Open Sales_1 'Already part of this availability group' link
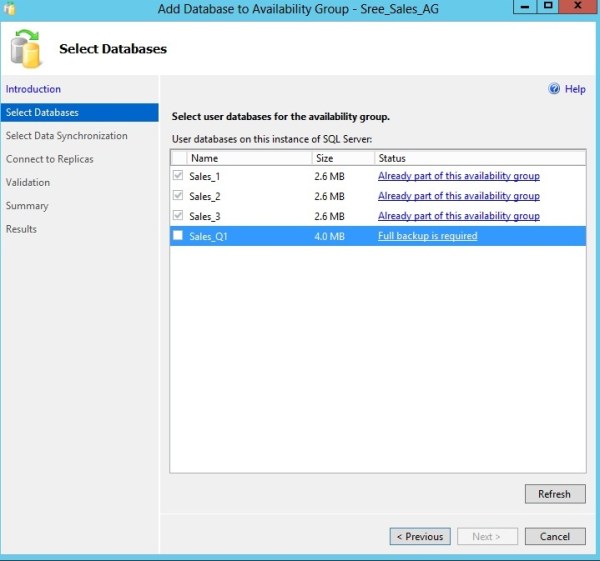This screenshot has width=600, height=561. coord(458,176)
